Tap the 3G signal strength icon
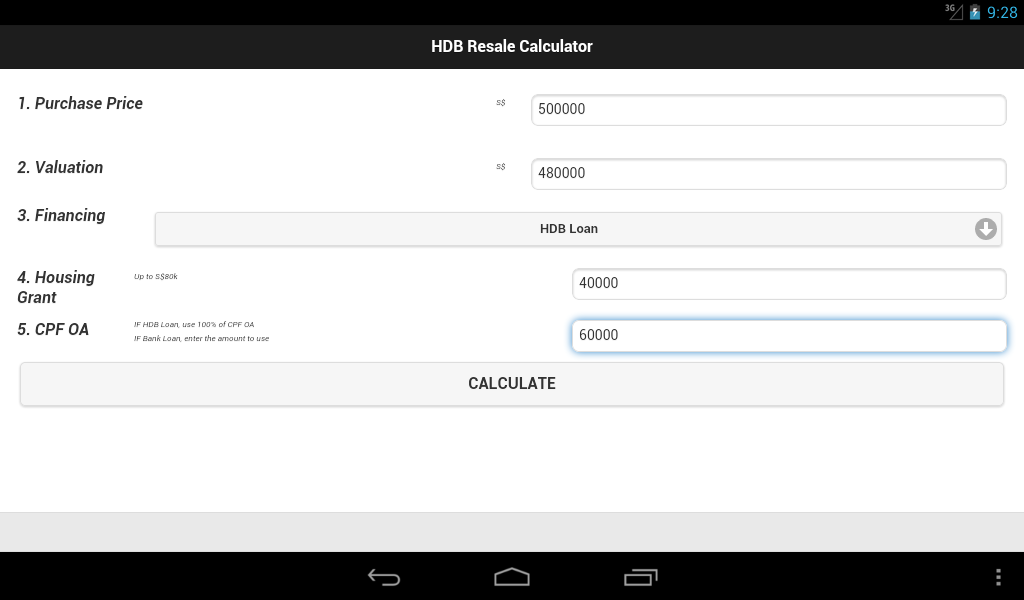This screenshot has height=600, width=1024. 954,11
